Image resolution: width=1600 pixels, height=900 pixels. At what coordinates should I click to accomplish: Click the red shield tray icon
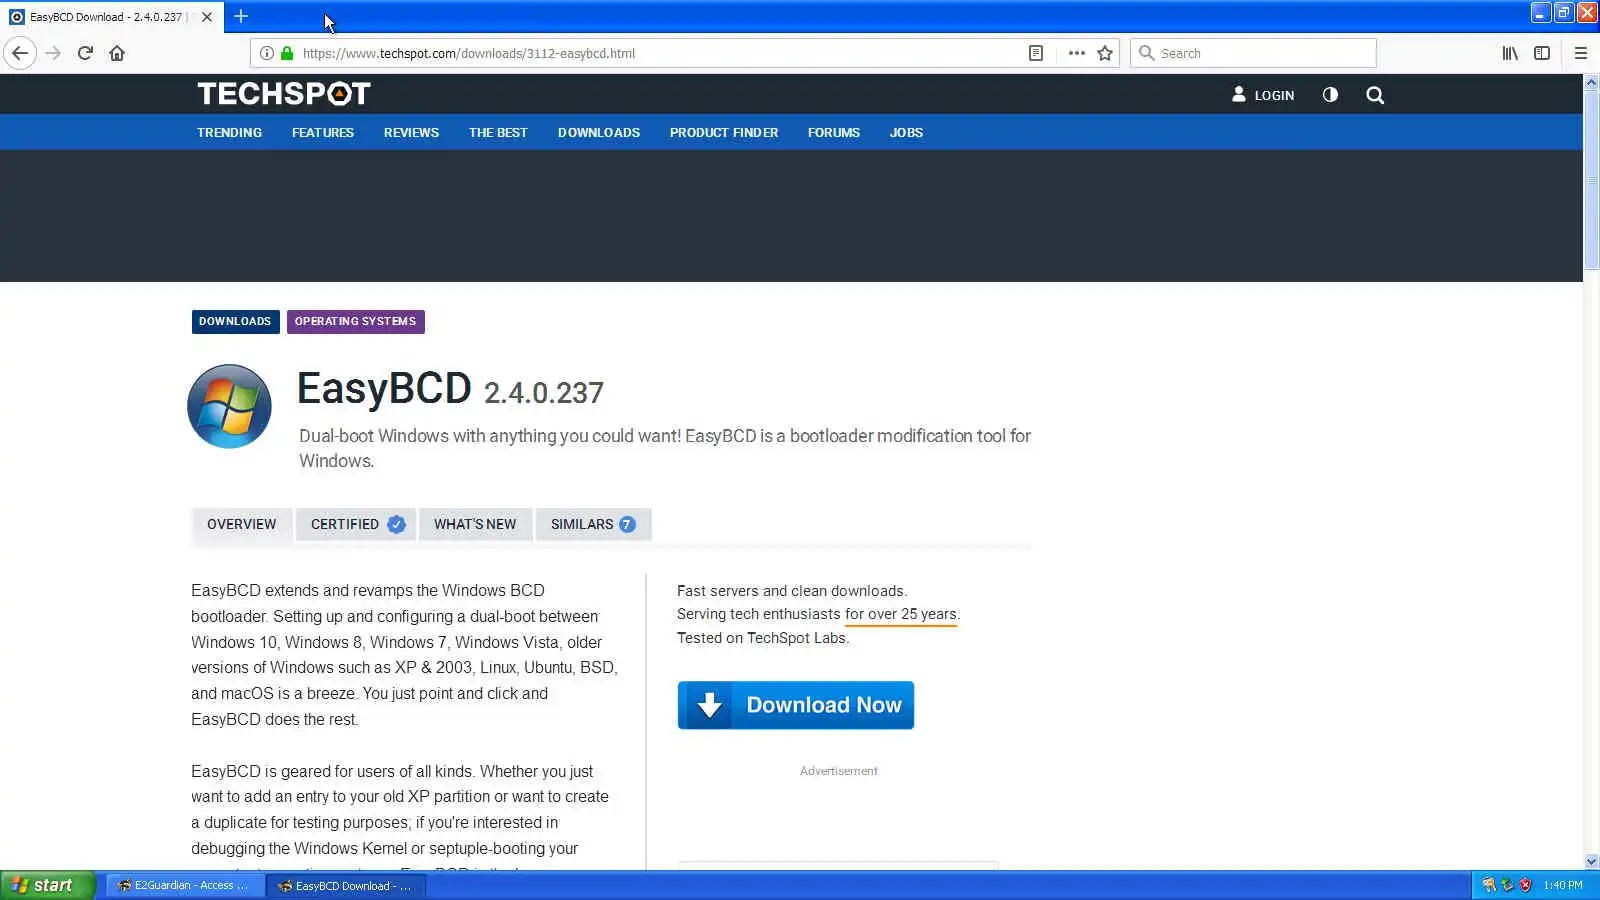point(1525,885)
